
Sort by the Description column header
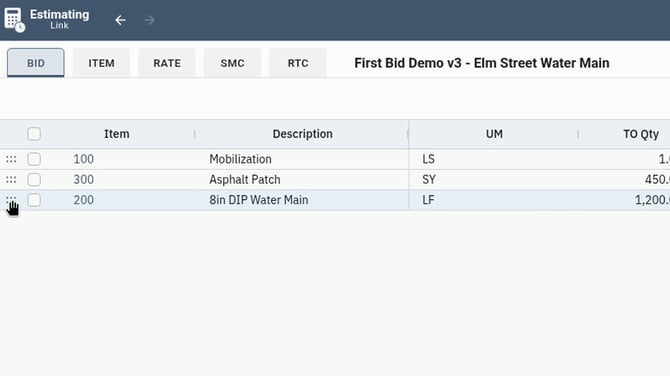[303, 134]
